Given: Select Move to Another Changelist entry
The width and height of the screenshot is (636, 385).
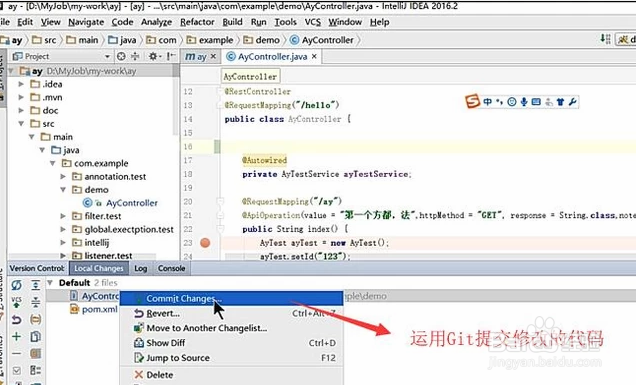Looking at the screenshot, I should tap(231, 328).
